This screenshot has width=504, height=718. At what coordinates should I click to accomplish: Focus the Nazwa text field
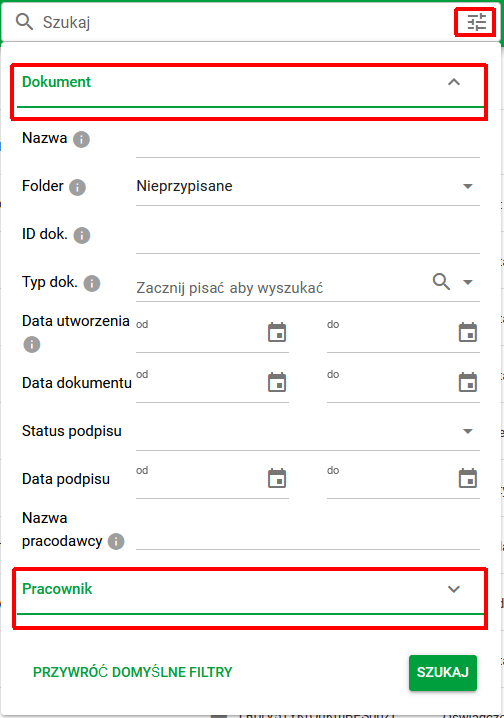[x=308, y=143]
